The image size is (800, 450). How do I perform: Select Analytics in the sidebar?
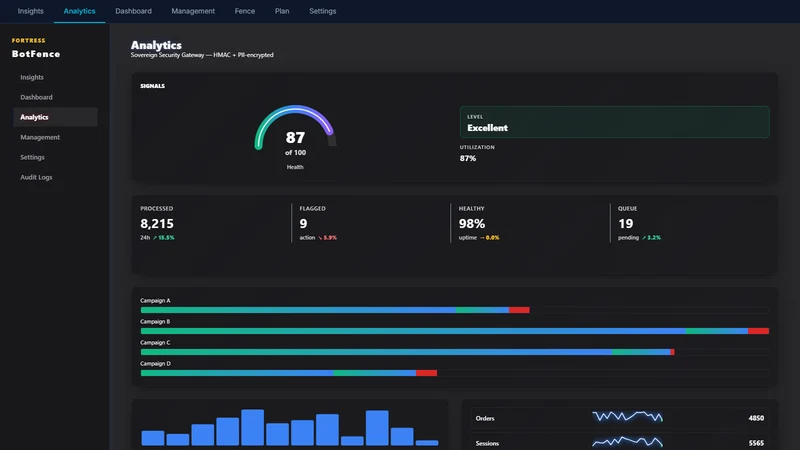(55, 117)
